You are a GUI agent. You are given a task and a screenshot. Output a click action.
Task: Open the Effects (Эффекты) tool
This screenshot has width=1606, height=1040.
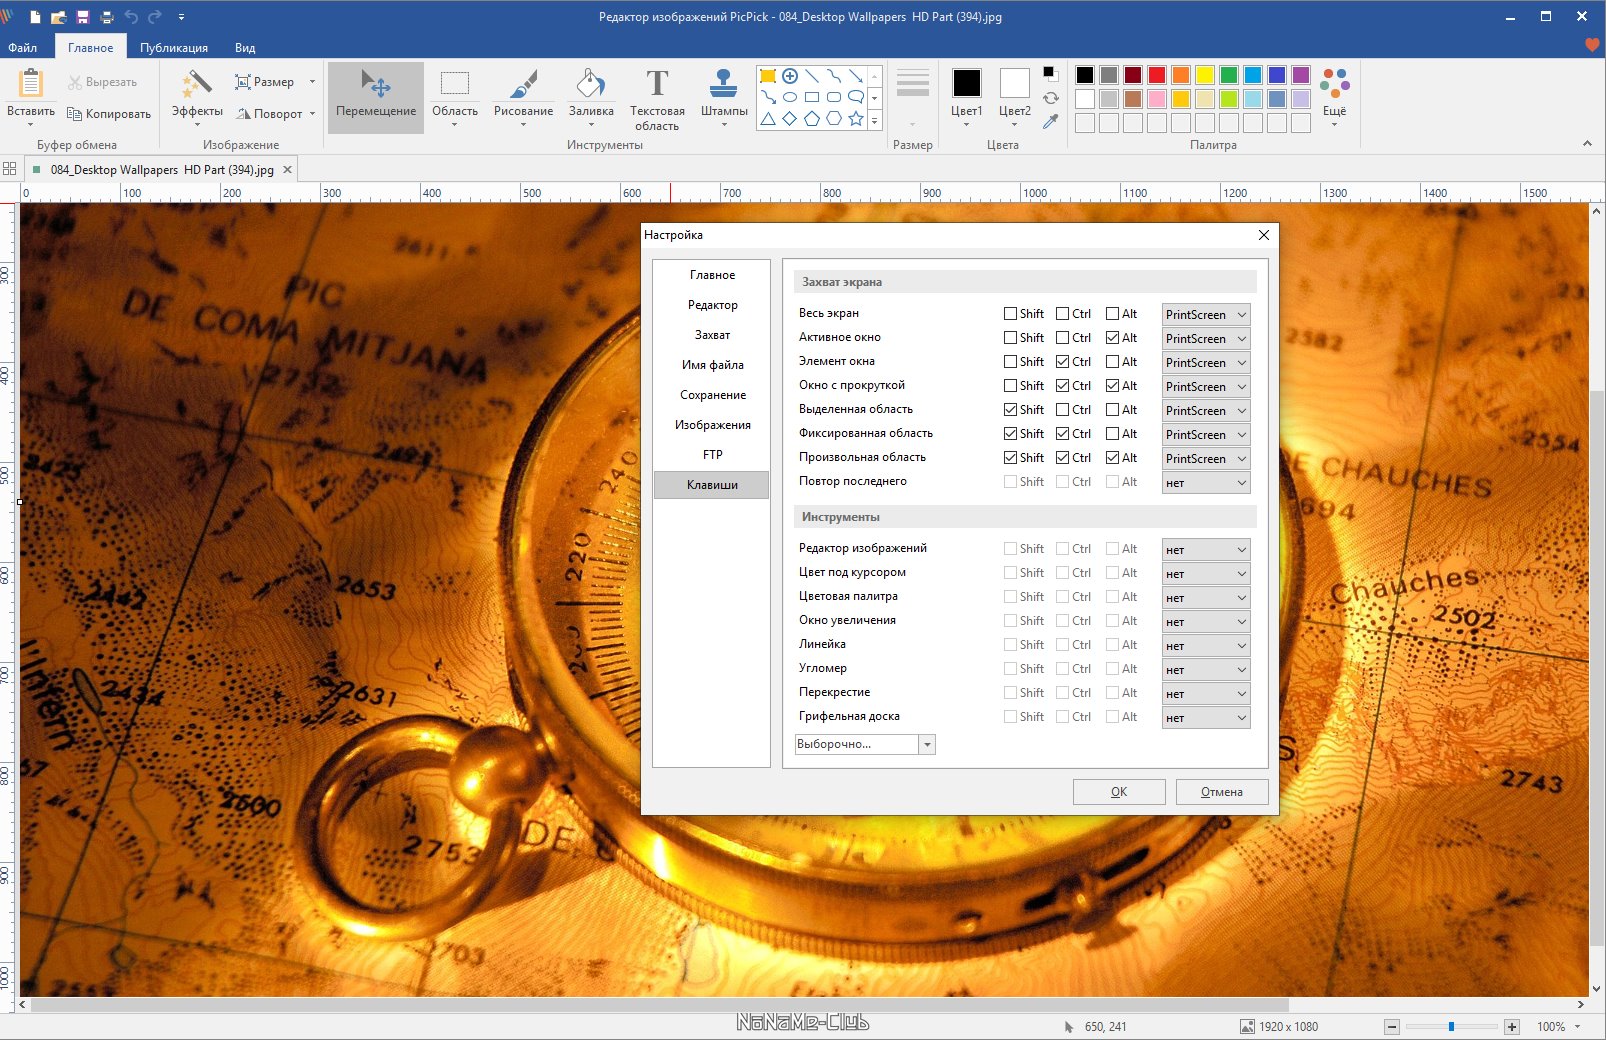(x=197, y=97)
